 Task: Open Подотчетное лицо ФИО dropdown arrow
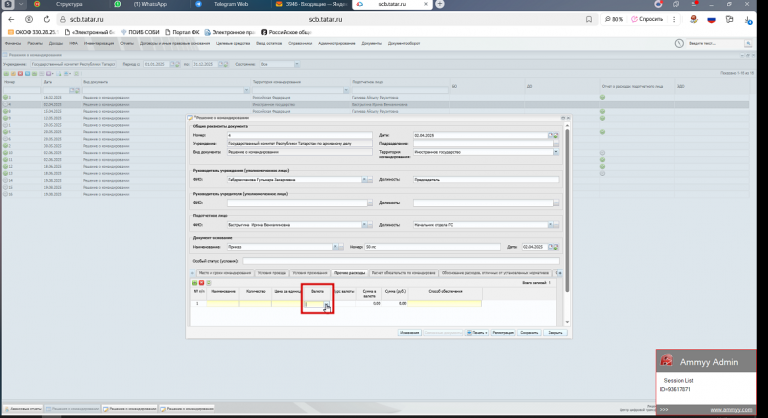364,225
